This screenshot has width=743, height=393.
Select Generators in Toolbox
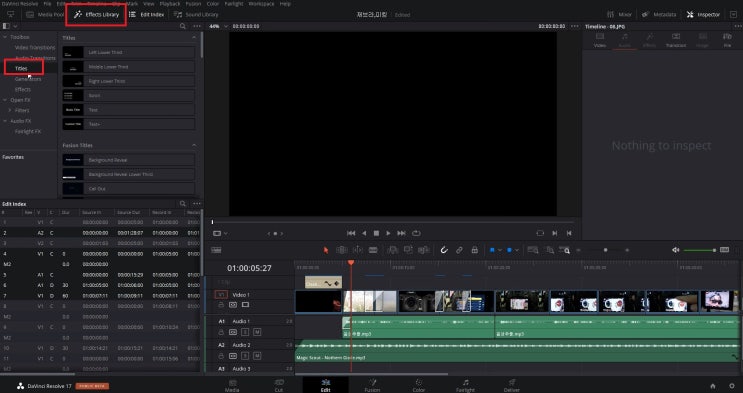[28, 79]
